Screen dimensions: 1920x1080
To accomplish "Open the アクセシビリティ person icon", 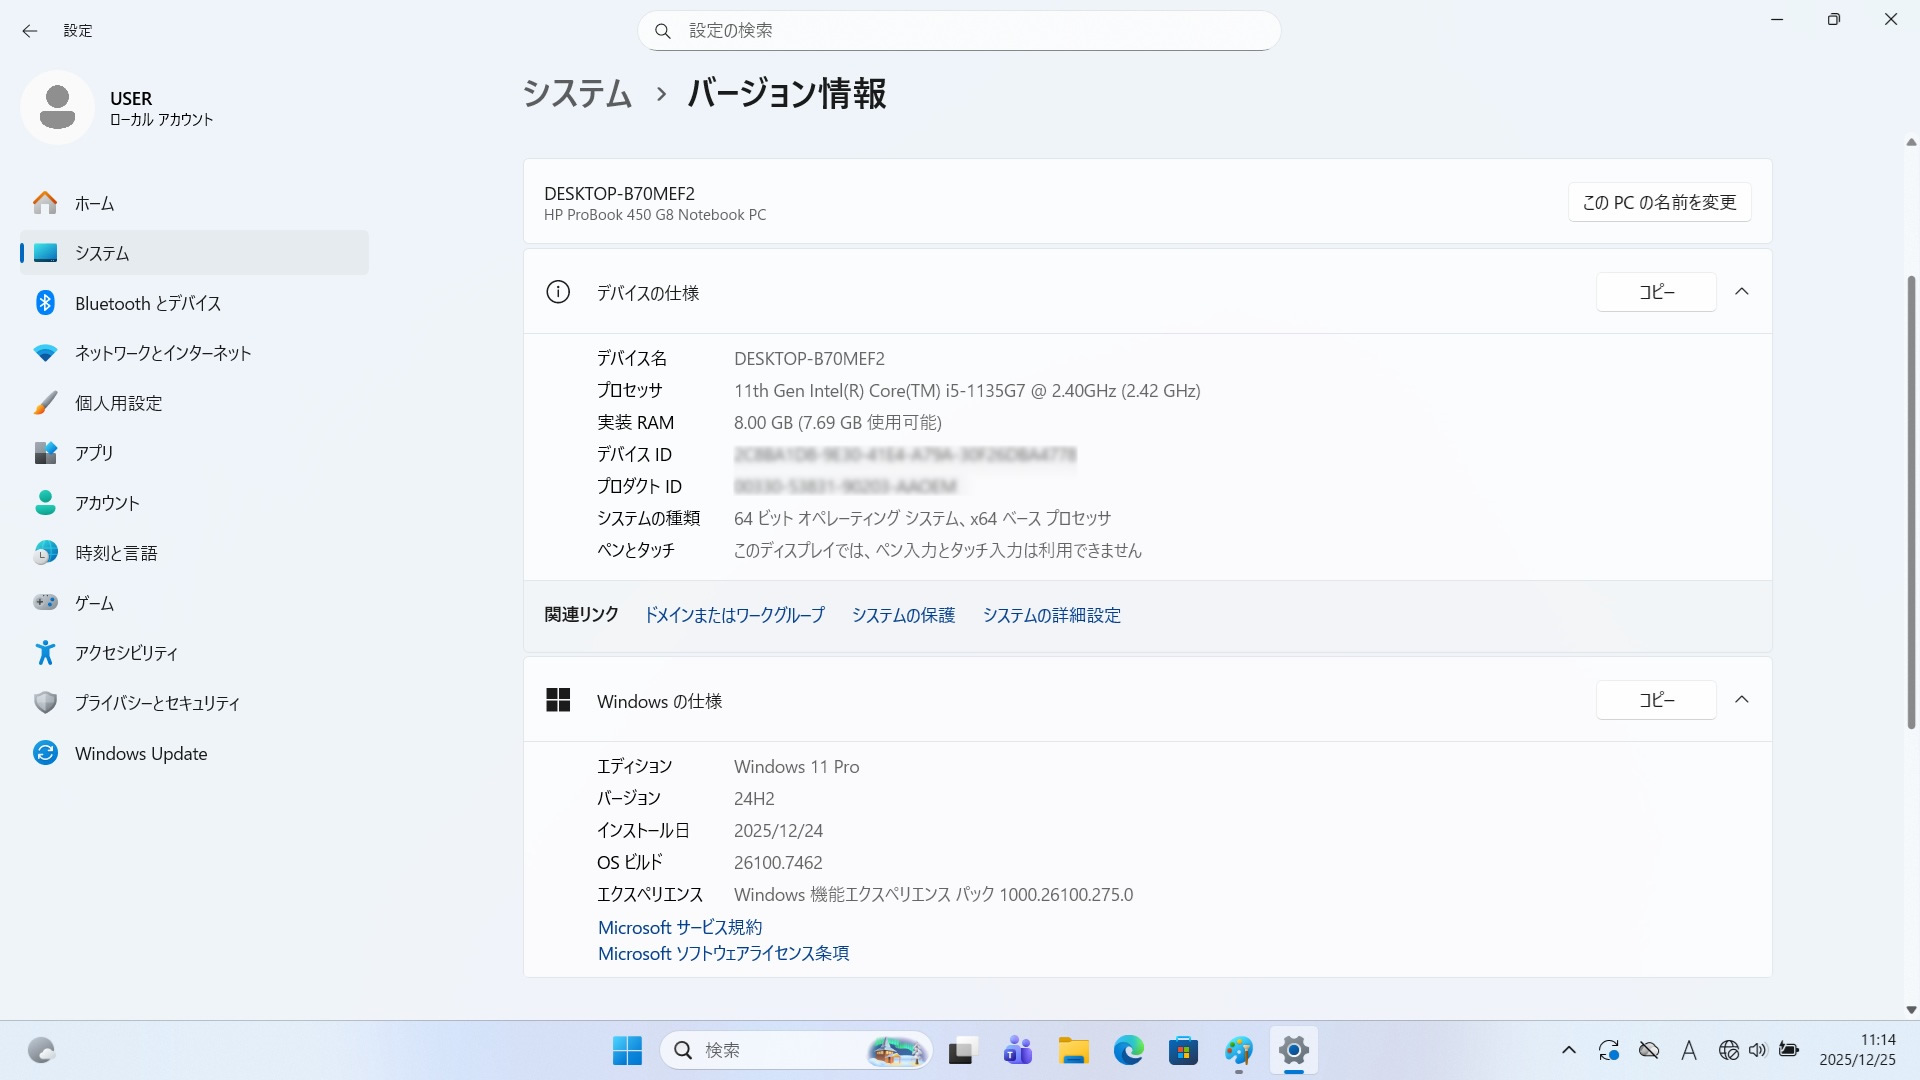I will [45, 653].
